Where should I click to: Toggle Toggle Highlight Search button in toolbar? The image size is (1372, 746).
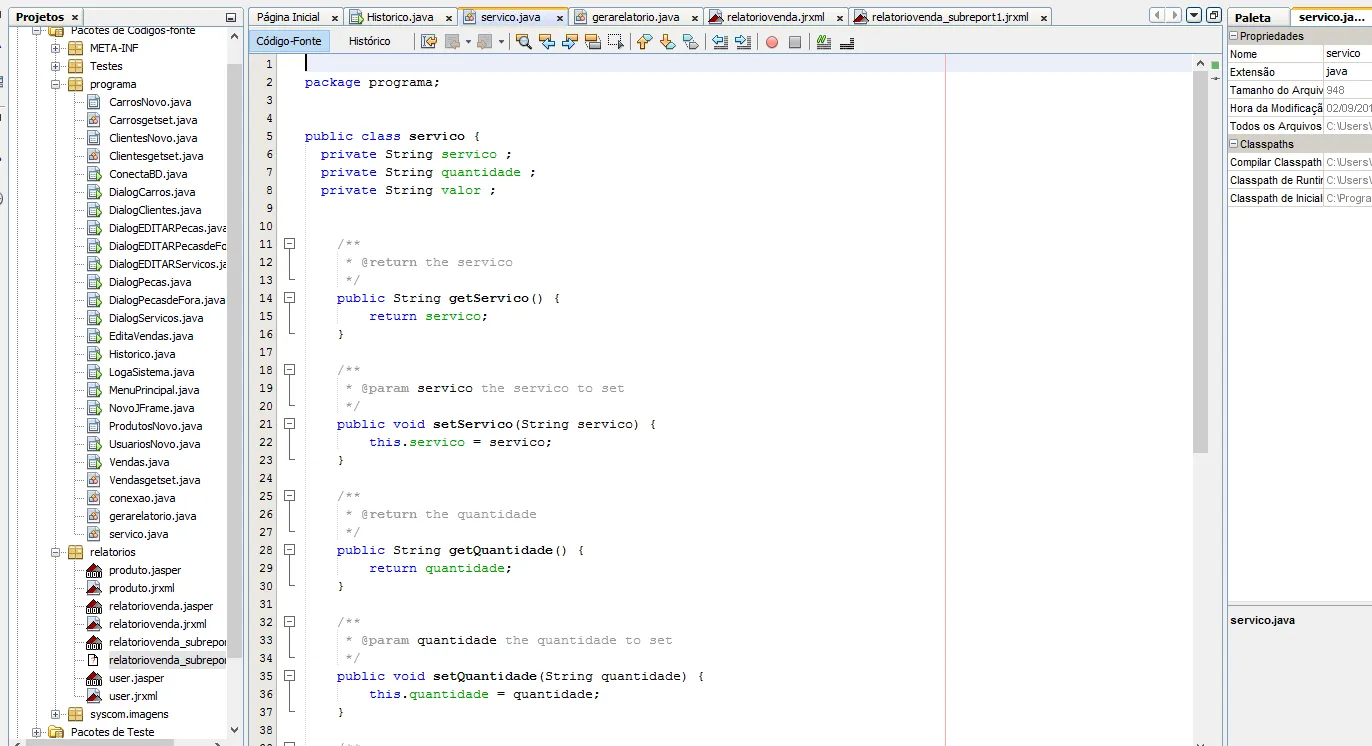point(593,42)
